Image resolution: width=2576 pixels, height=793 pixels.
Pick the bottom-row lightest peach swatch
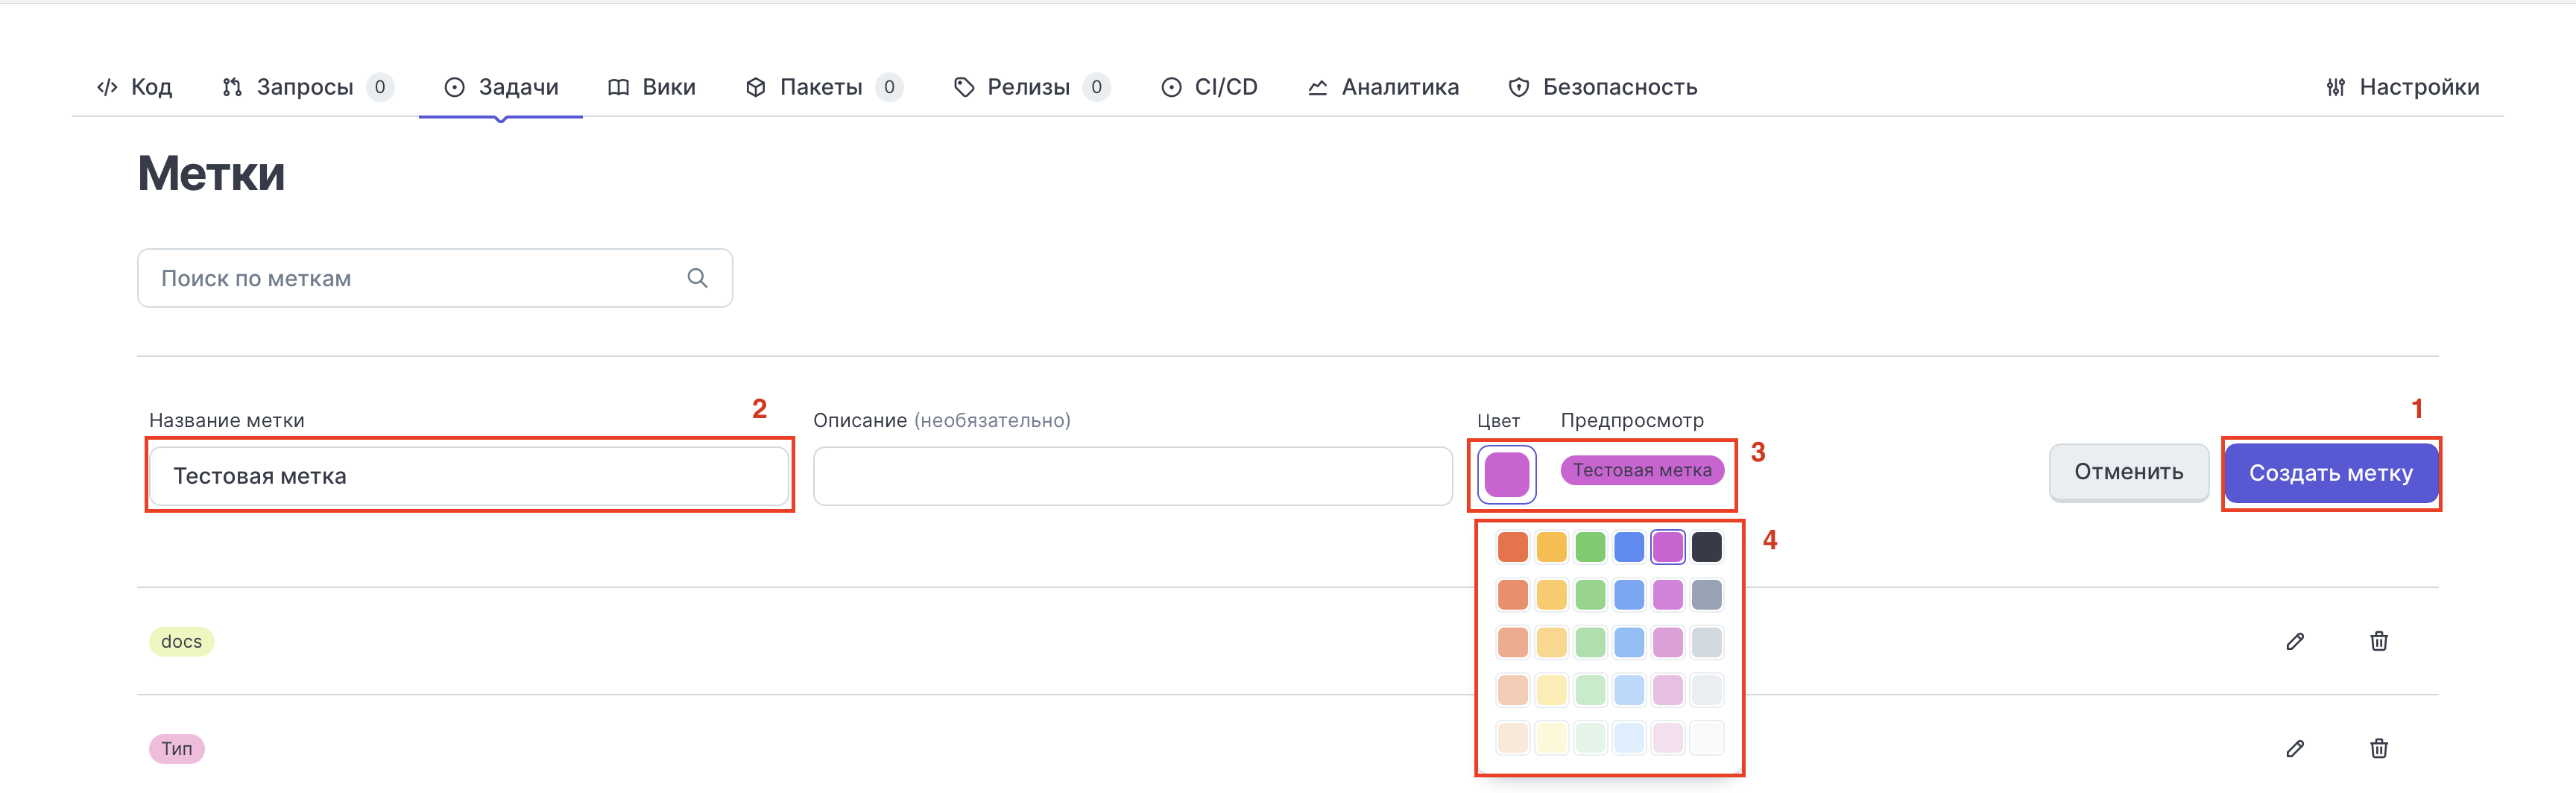pyautogui.click(x=1512, y=738)
